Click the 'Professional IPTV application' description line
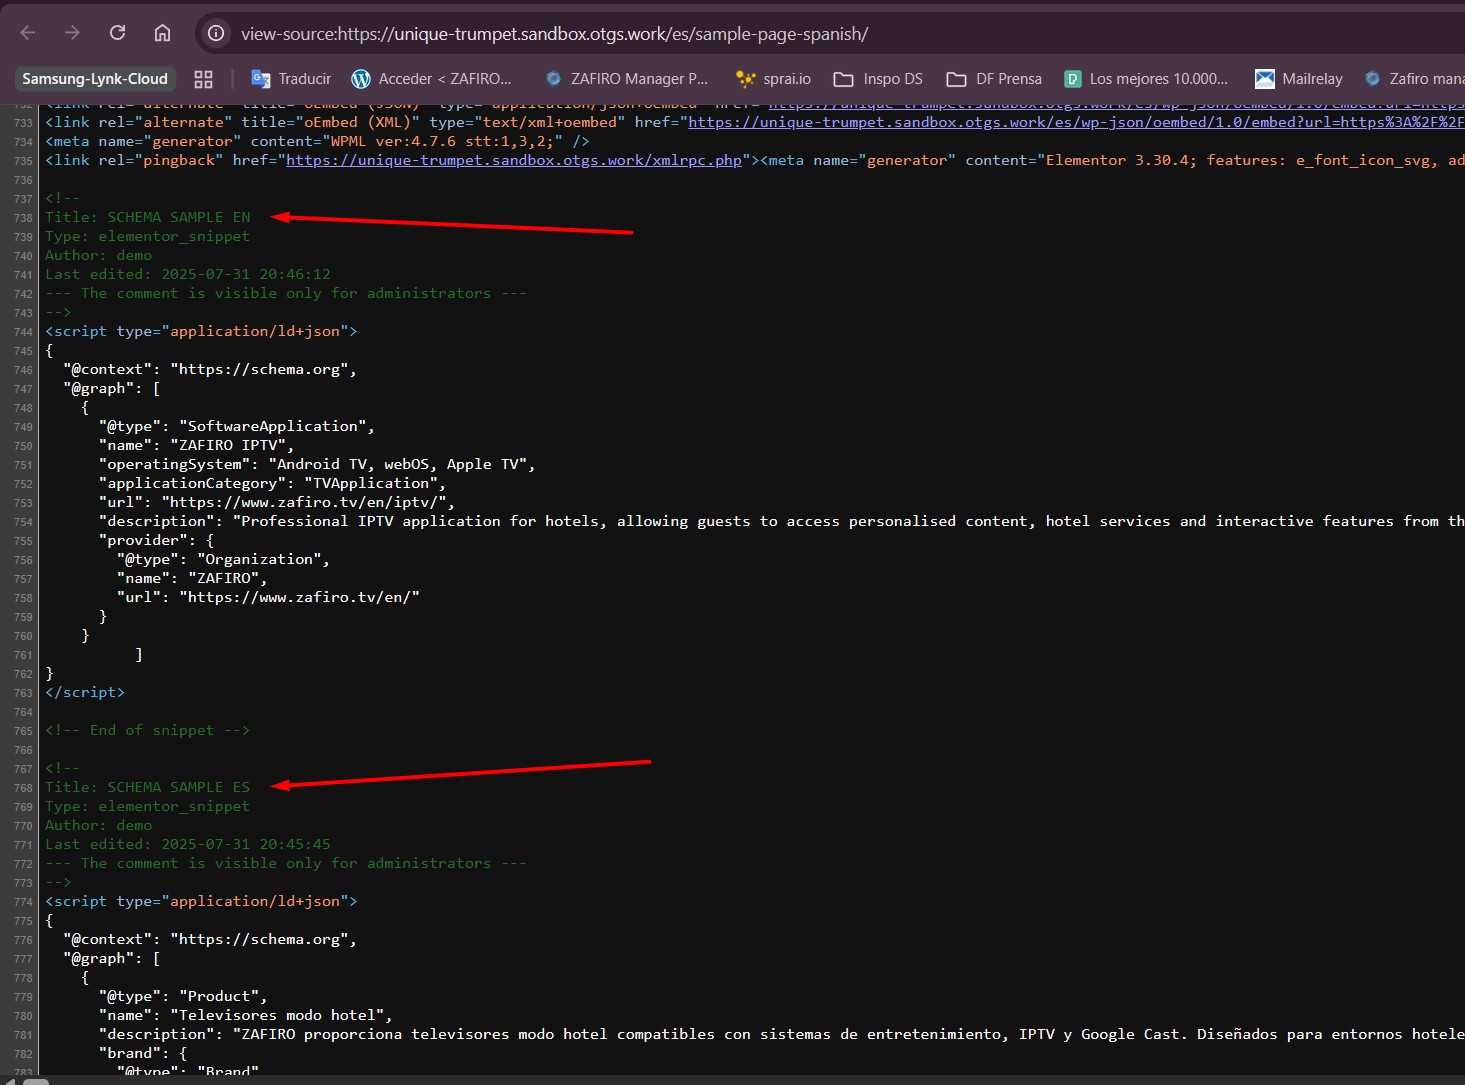1465x1085 pixels. click(x=781, y=521)
